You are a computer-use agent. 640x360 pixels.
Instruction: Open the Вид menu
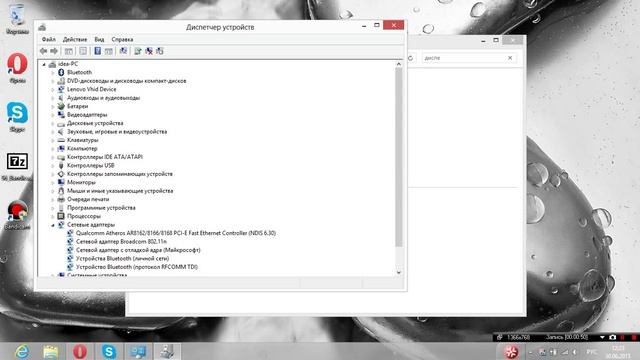99,40
